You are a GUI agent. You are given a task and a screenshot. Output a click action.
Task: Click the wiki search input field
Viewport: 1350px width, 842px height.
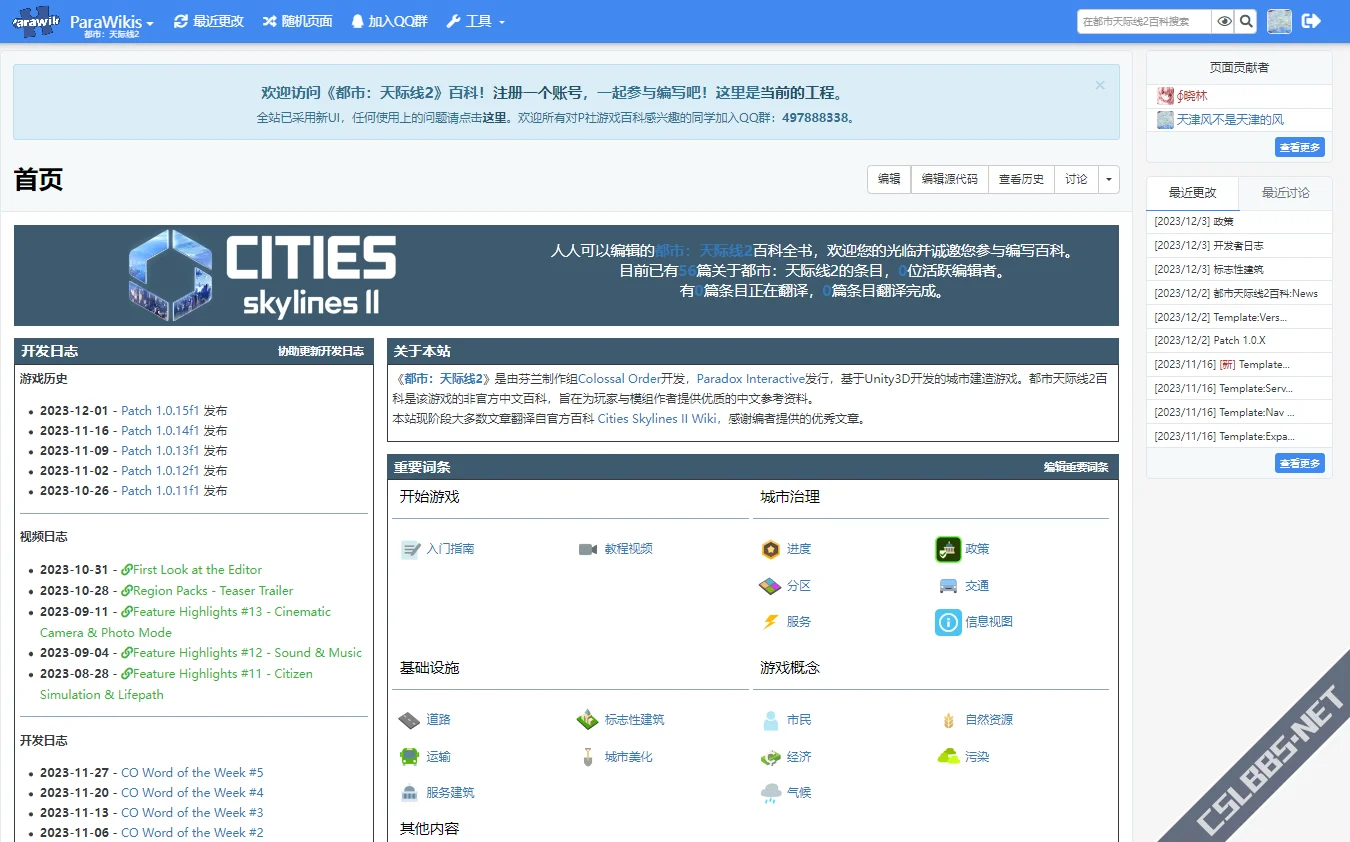coord(1144,21)
